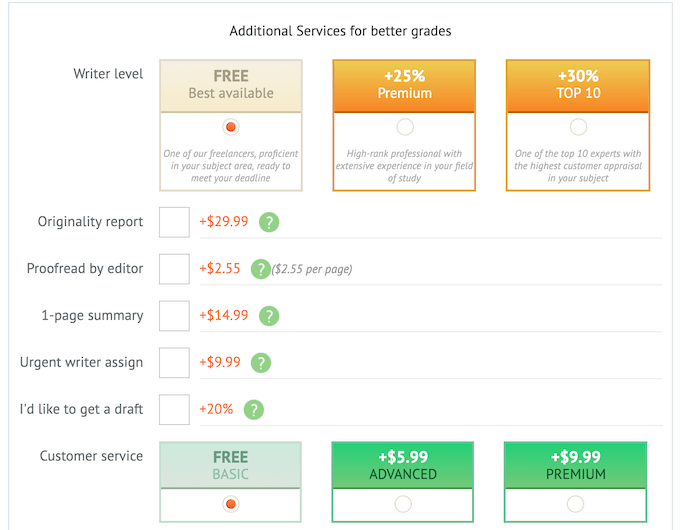Screen dimensions: 680x530
Task: View help for I'd like a draft
Action: (x=255, y=410)
